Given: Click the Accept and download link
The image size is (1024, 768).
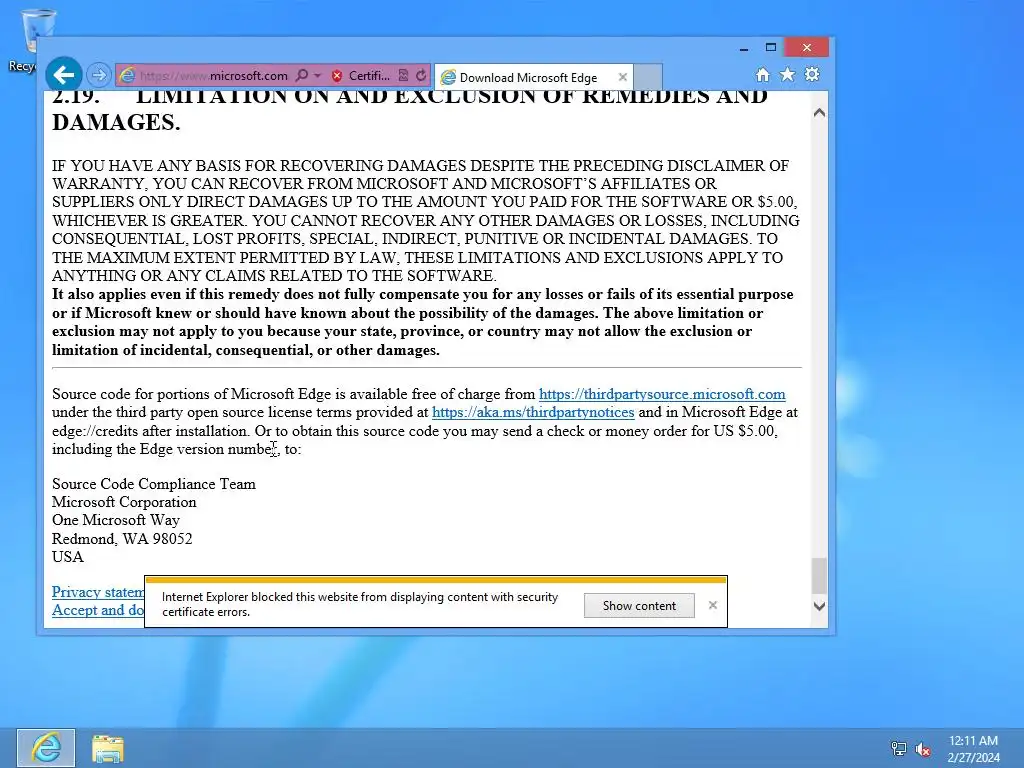Looking at the screenshot, I should point(98,610).
